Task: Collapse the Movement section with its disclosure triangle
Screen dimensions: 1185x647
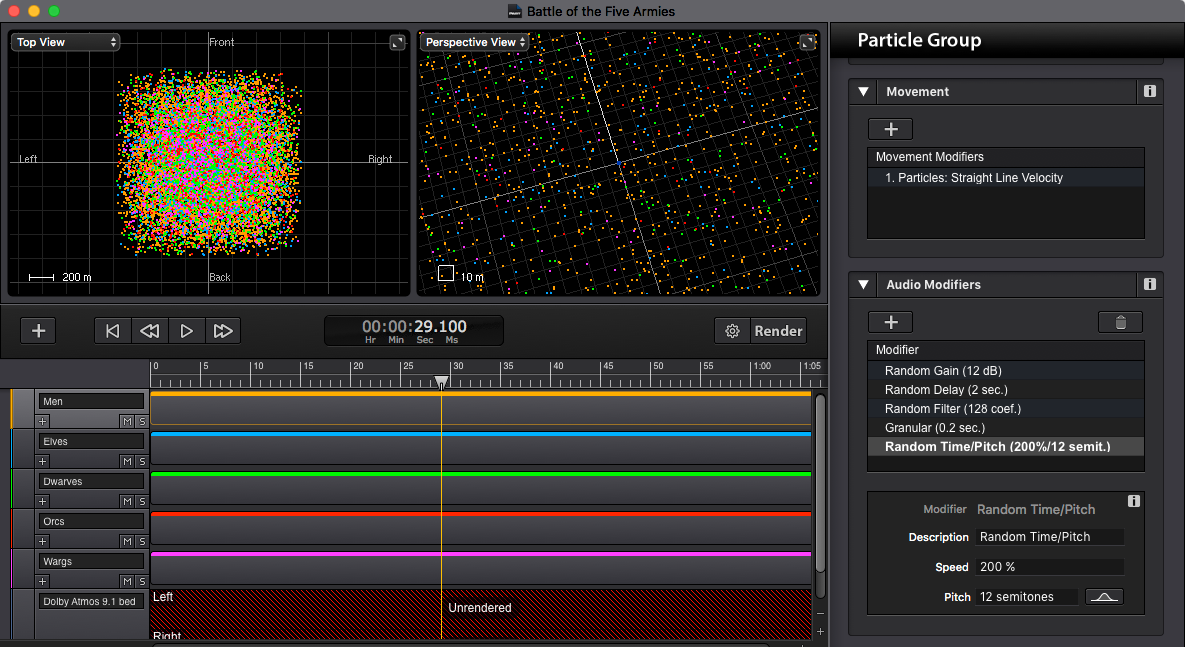Action: 862,91
